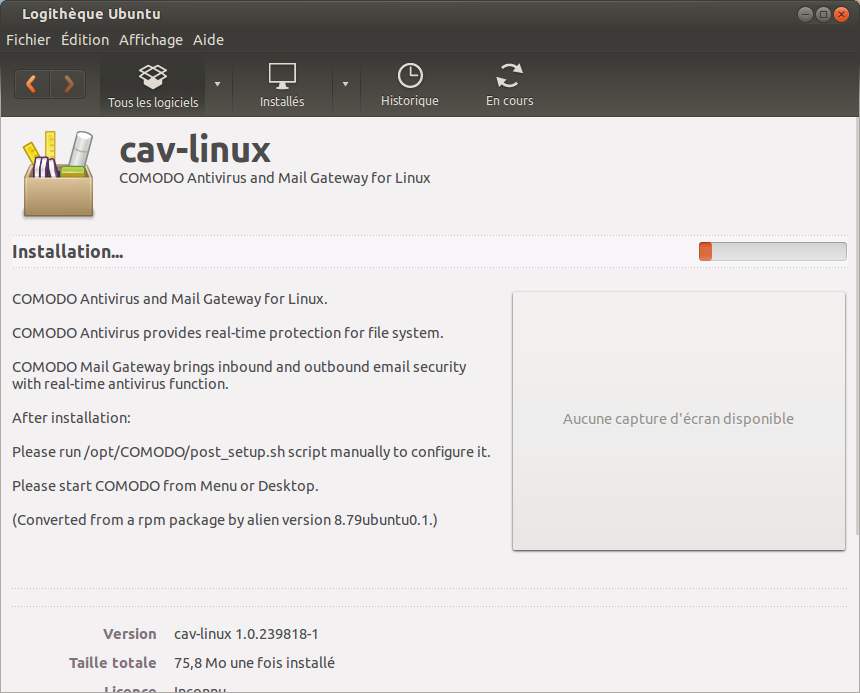The image size is (860, 693).
Task: Open Tous les logiciels view
Action: coord(152,86)
